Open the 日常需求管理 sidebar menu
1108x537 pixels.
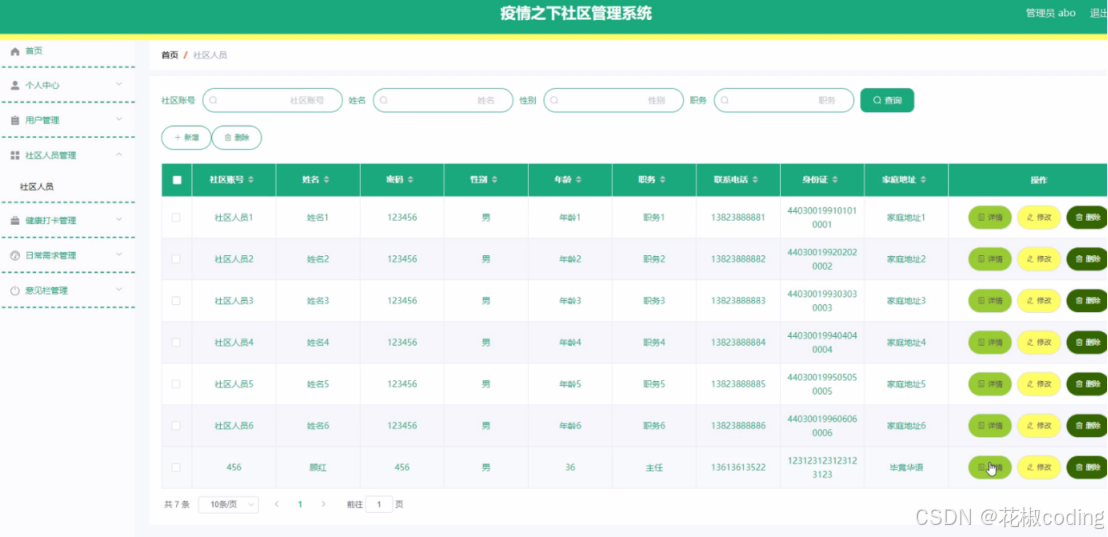tap(67, 256)
